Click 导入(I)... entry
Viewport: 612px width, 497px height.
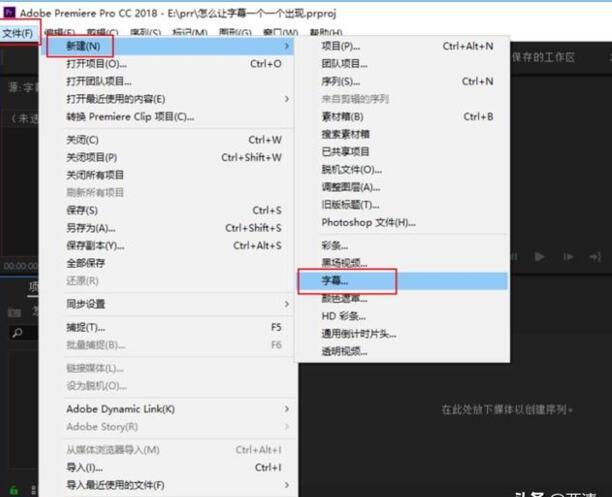click(168, 467)
